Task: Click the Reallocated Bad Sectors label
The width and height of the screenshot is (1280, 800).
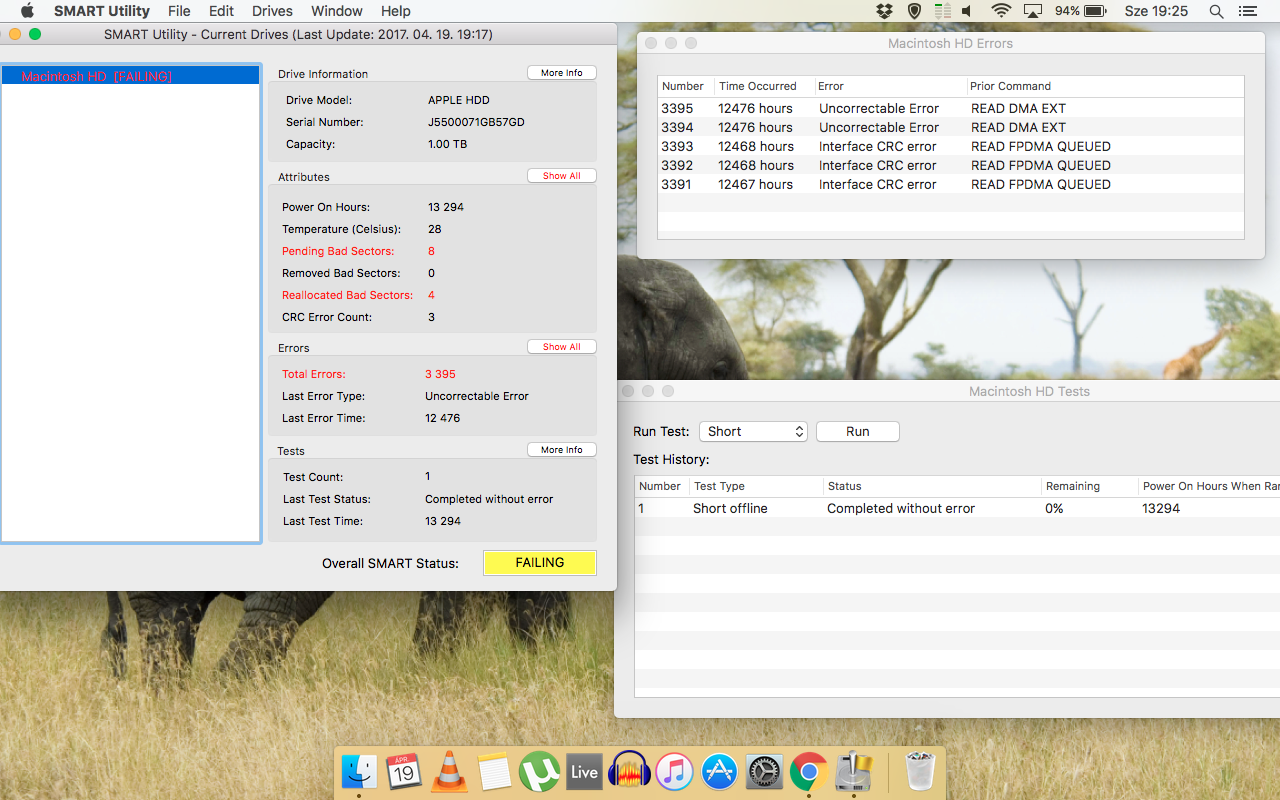Action: pos(347,295)
